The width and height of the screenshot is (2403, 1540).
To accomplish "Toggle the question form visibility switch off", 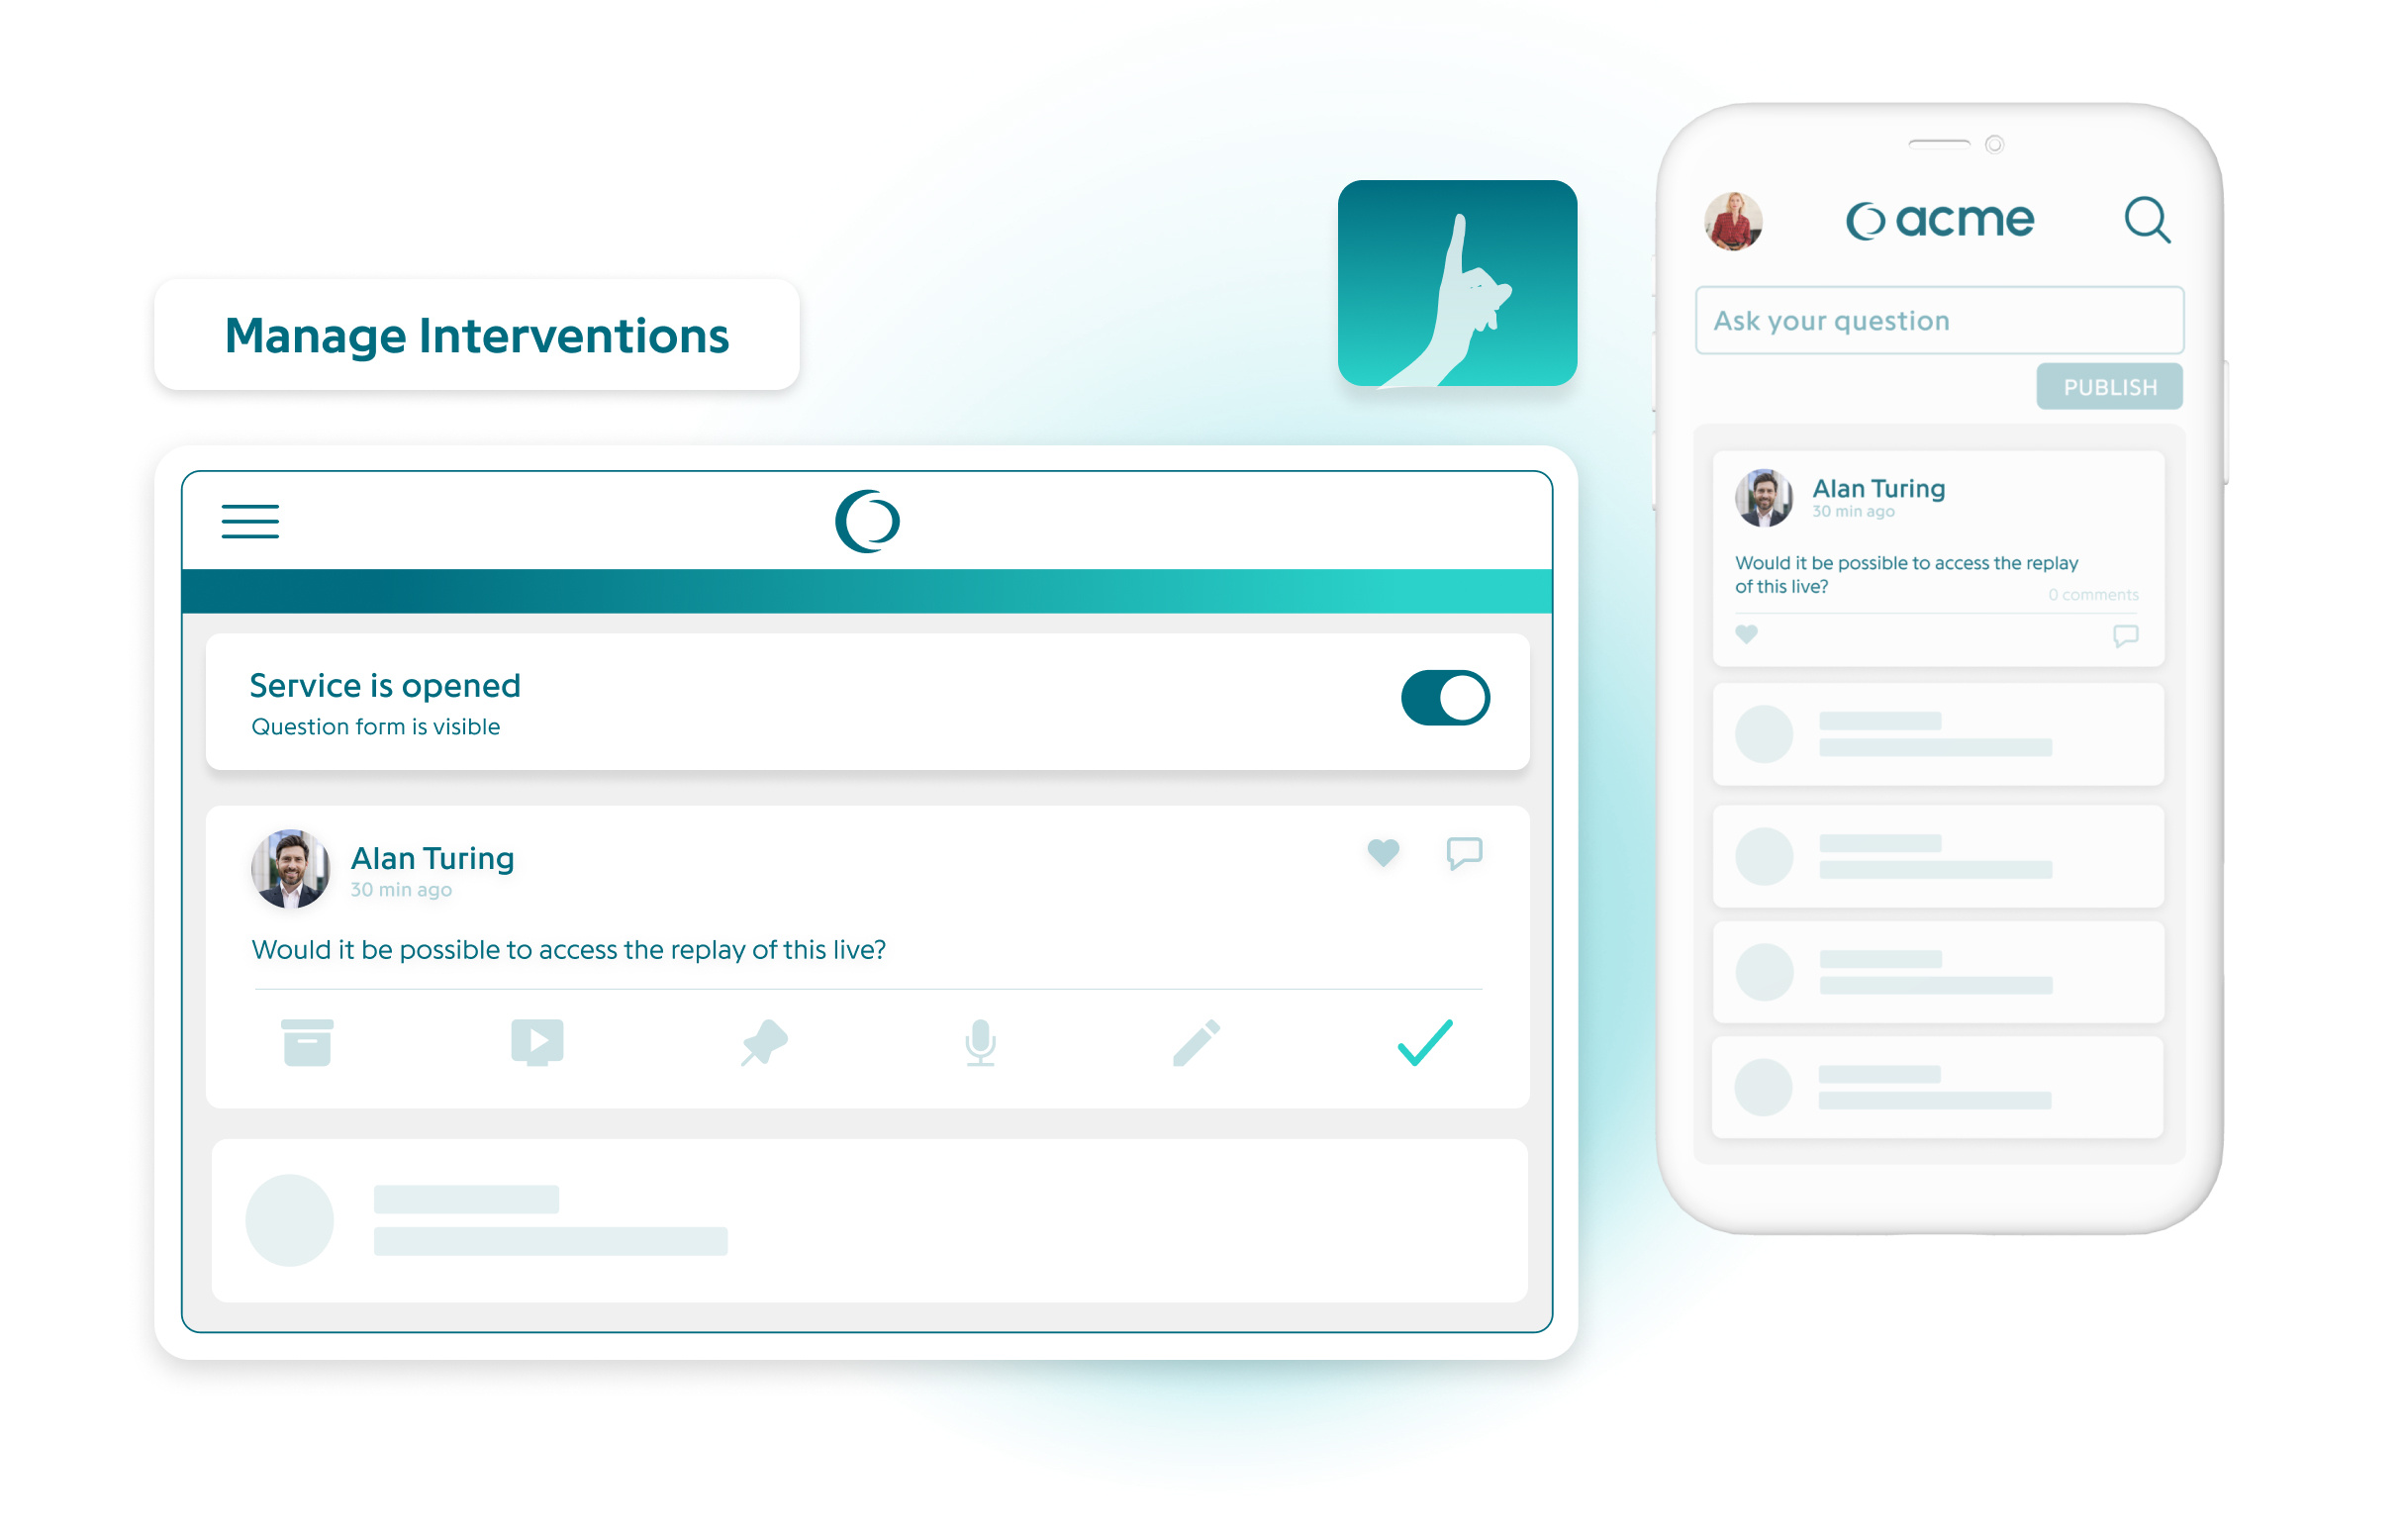I will click(x=1445, y=696).
